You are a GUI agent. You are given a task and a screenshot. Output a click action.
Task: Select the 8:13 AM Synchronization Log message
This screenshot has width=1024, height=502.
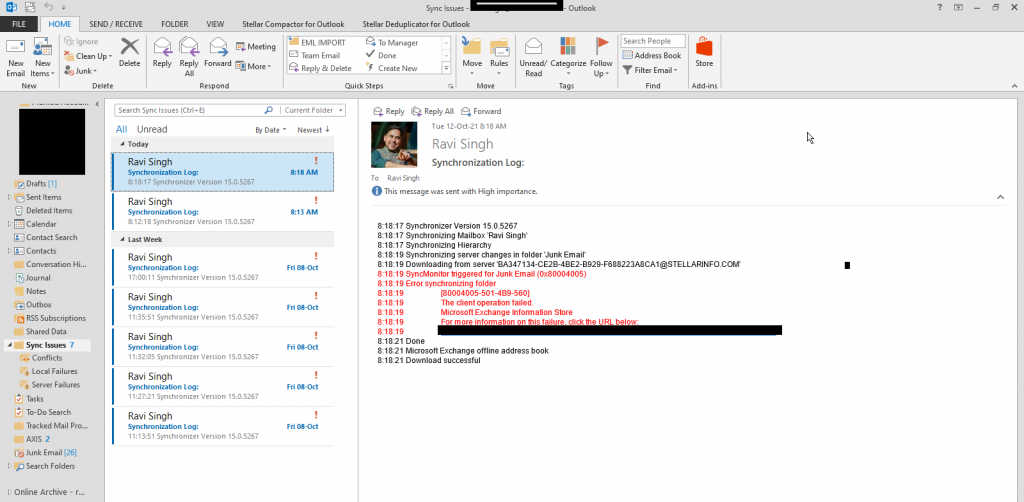point(223,212)
